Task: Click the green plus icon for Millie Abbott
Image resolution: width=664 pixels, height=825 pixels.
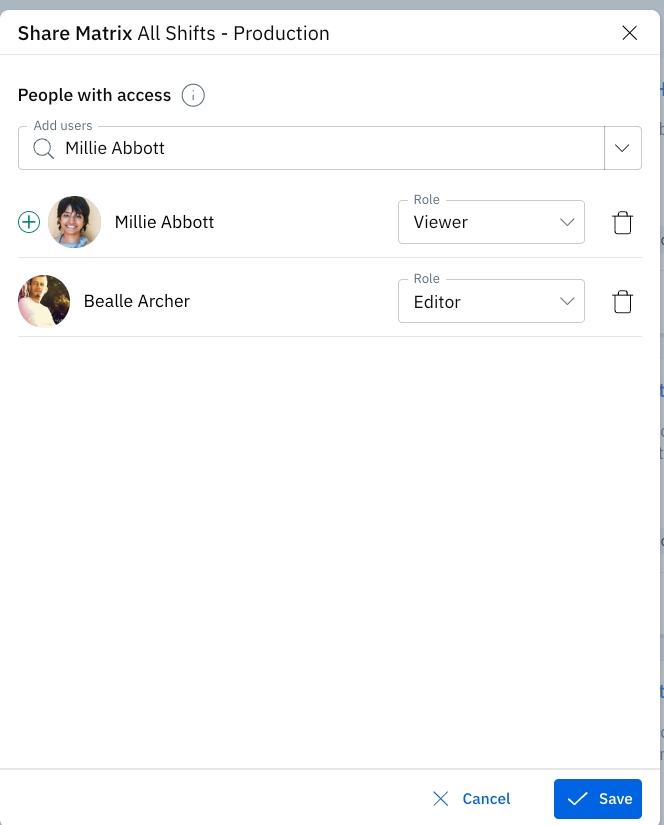Action: tap(29, 222)
